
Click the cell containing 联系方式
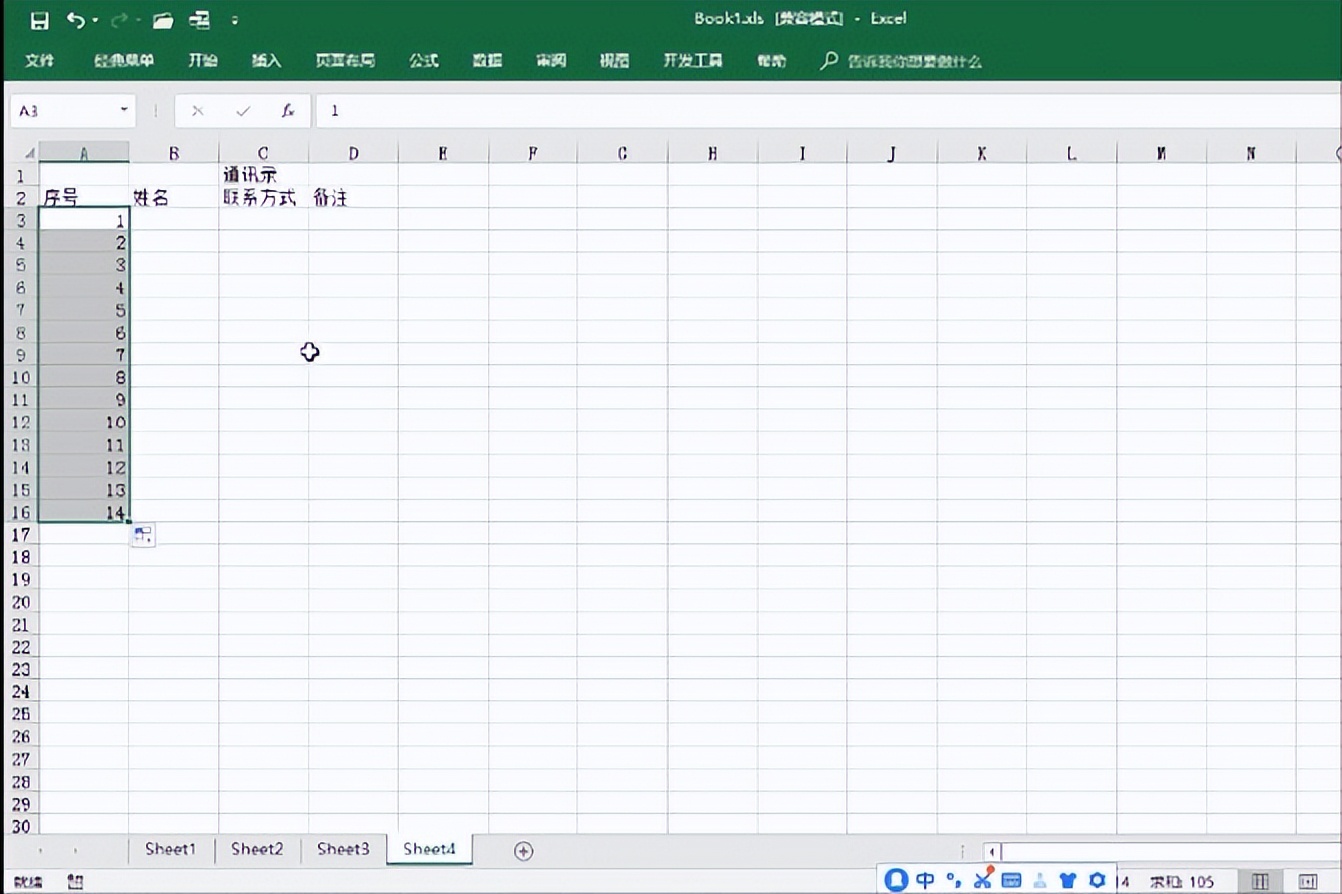pos(264,197)
